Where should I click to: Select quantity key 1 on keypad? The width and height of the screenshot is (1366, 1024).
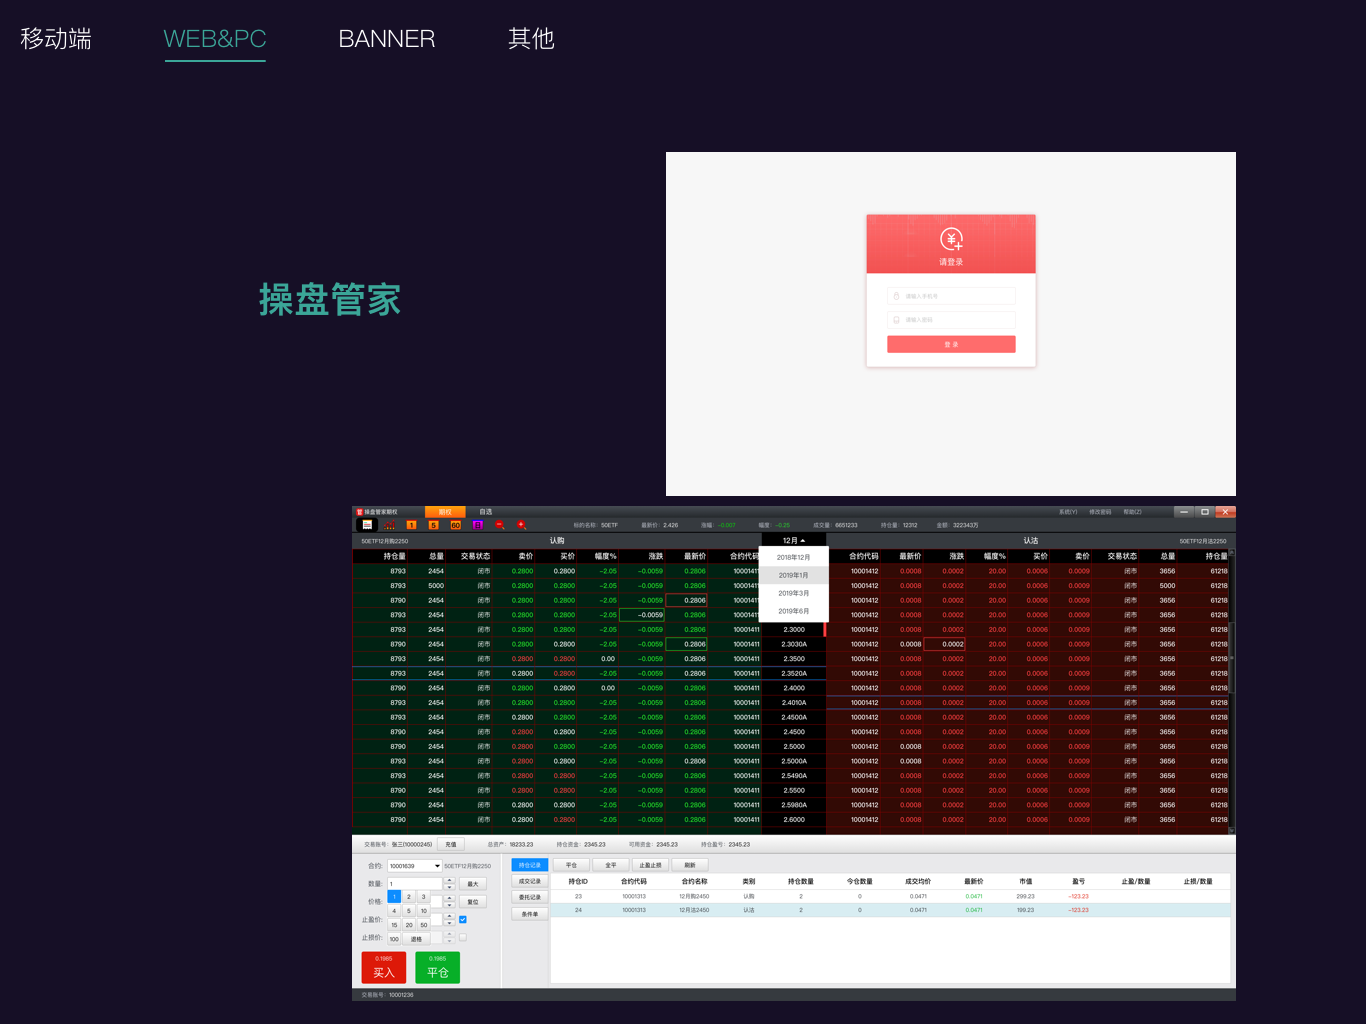394,896
